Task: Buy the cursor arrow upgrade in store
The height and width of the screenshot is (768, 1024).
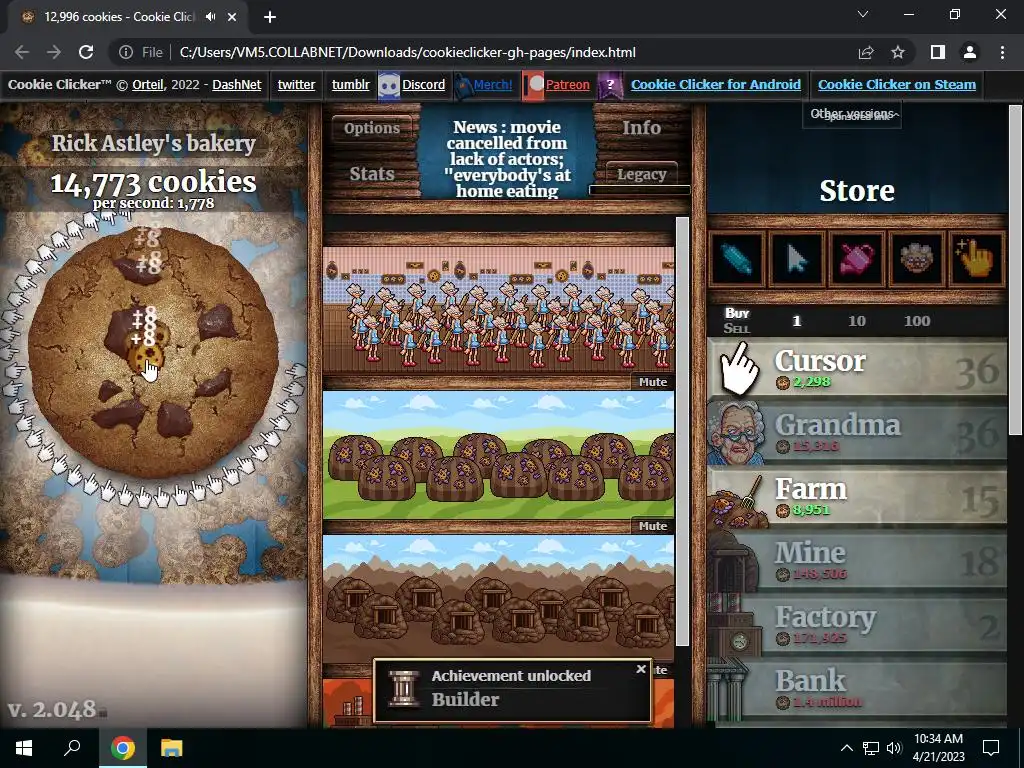Action: pos(797,260)
